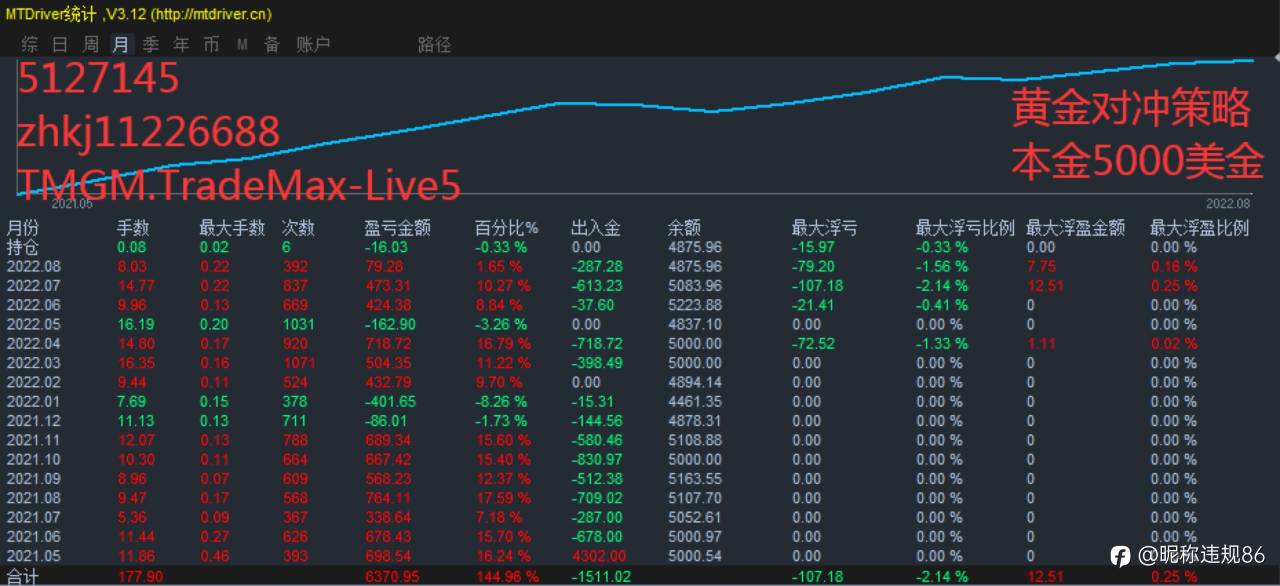Switch to the 年 yearly tab
The width and height of the screenshot is (1280, 586).
[x=181, y=45]
